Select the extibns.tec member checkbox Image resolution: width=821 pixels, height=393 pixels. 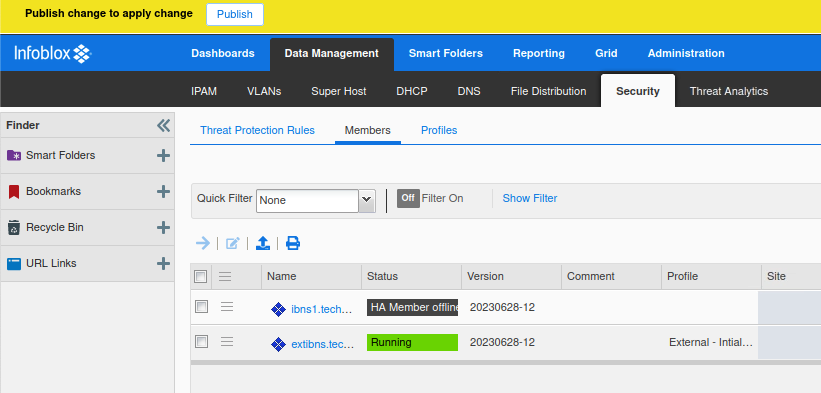click(202, 342)
